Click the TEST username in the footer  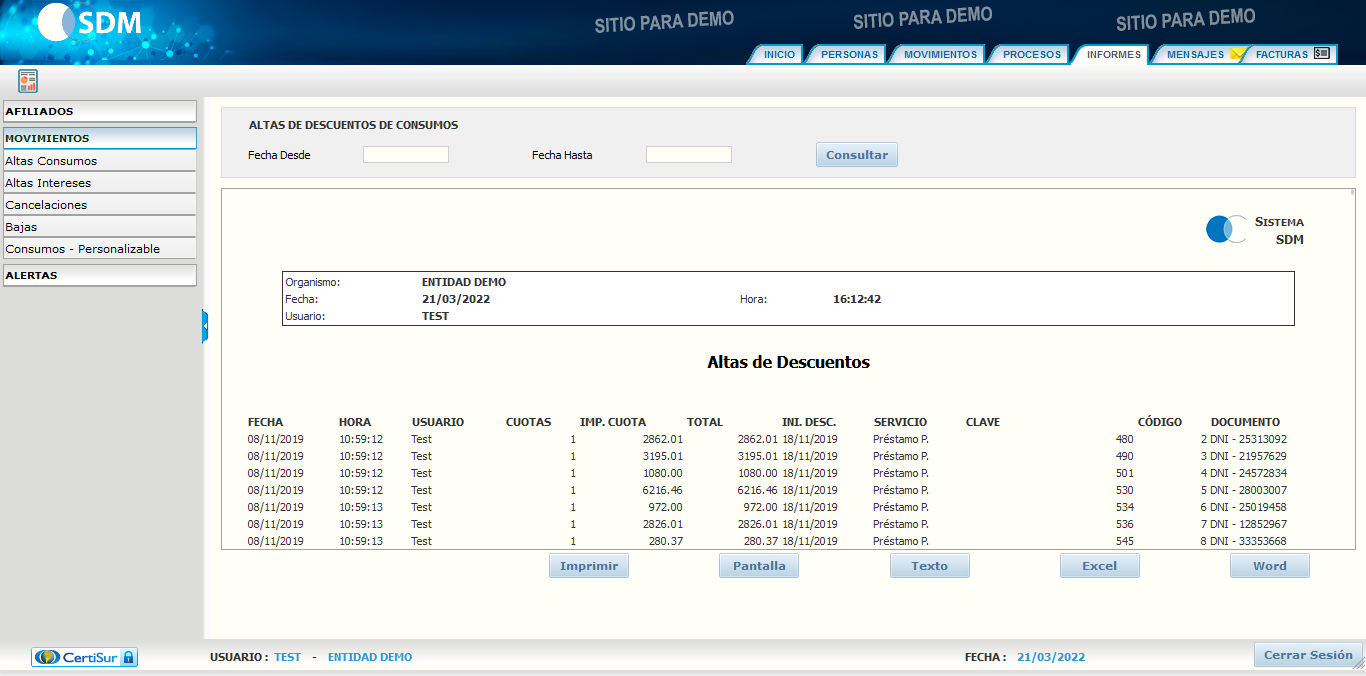(x=288, y=657)
